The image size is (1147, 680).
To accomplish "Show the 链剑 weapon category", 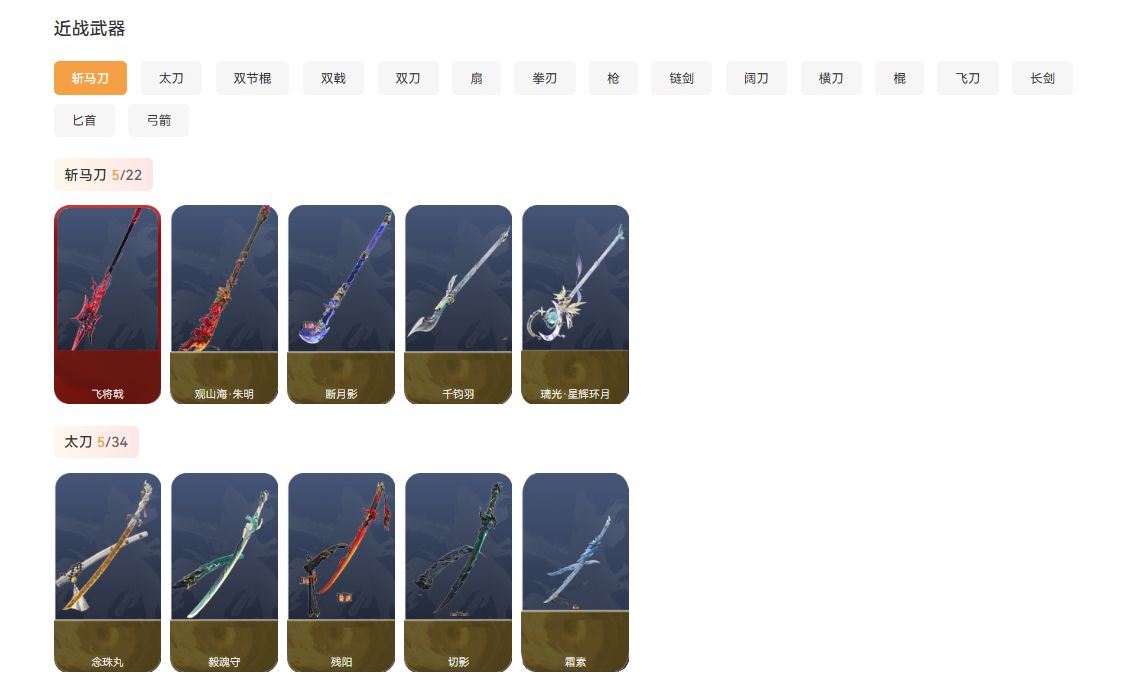I will point(681,78).
